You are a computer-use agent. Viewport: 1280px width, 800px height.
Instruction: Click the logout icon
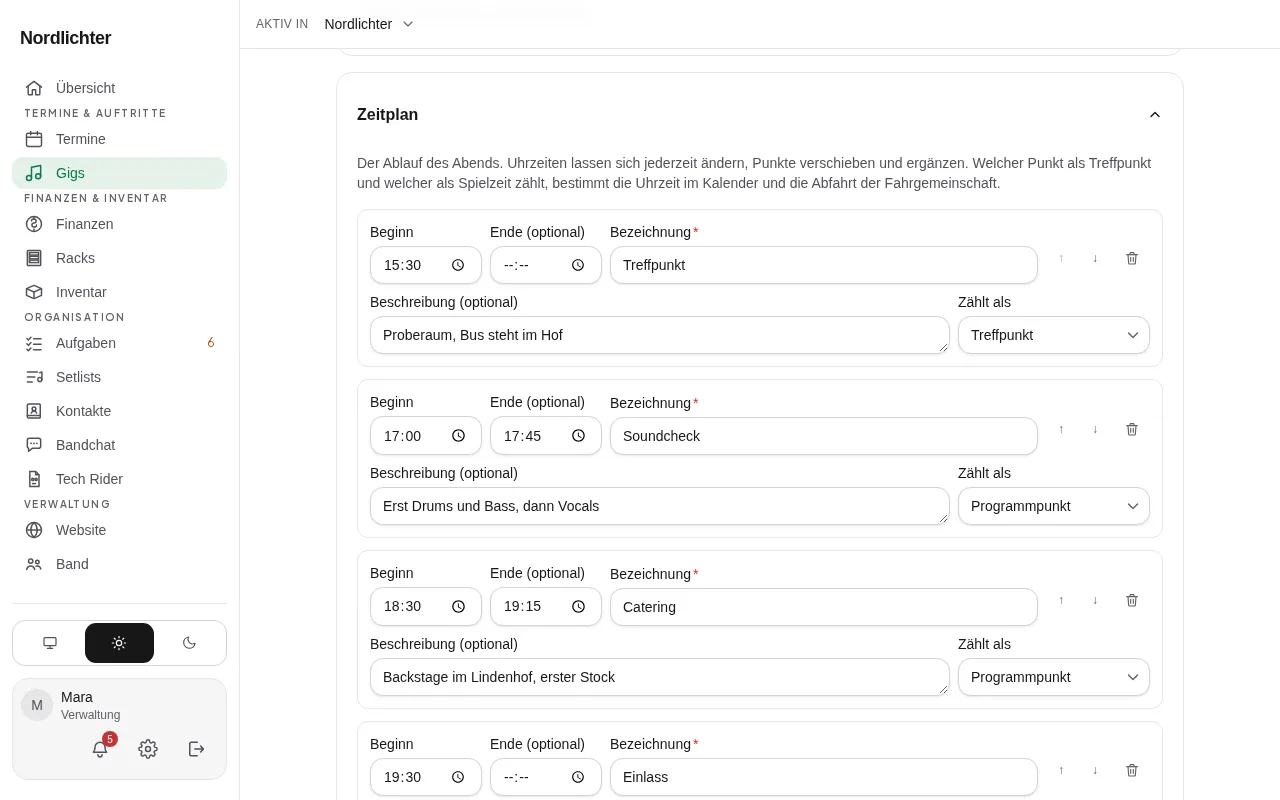coord(197,749)
